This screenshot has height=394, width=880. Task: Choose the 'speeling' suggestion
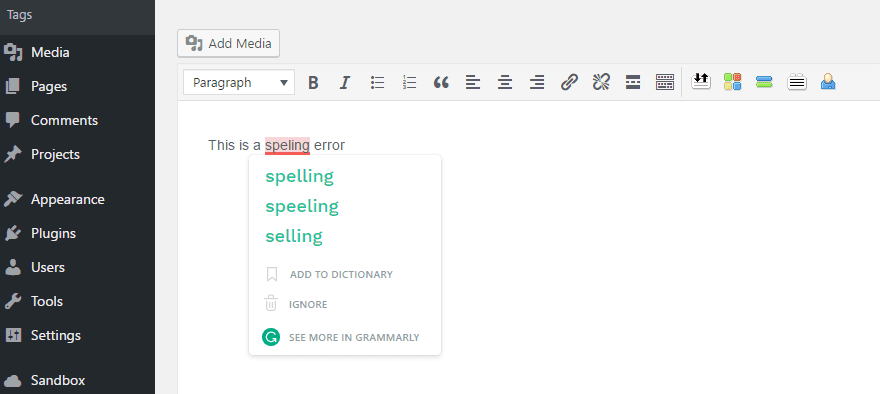(x=302, y=207)
